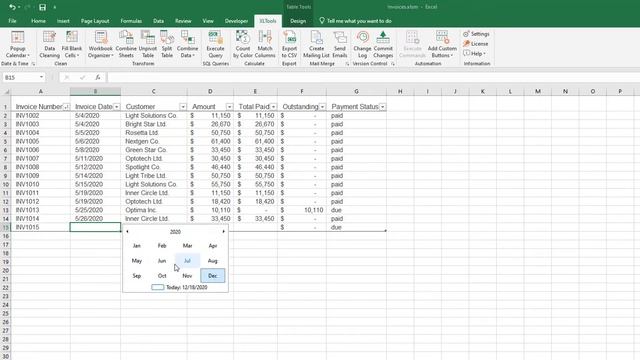Image resolution: width=640 pixels, height=360 pixels.
Task: Expand the Total Paid column filter
Action: [273, 107]
